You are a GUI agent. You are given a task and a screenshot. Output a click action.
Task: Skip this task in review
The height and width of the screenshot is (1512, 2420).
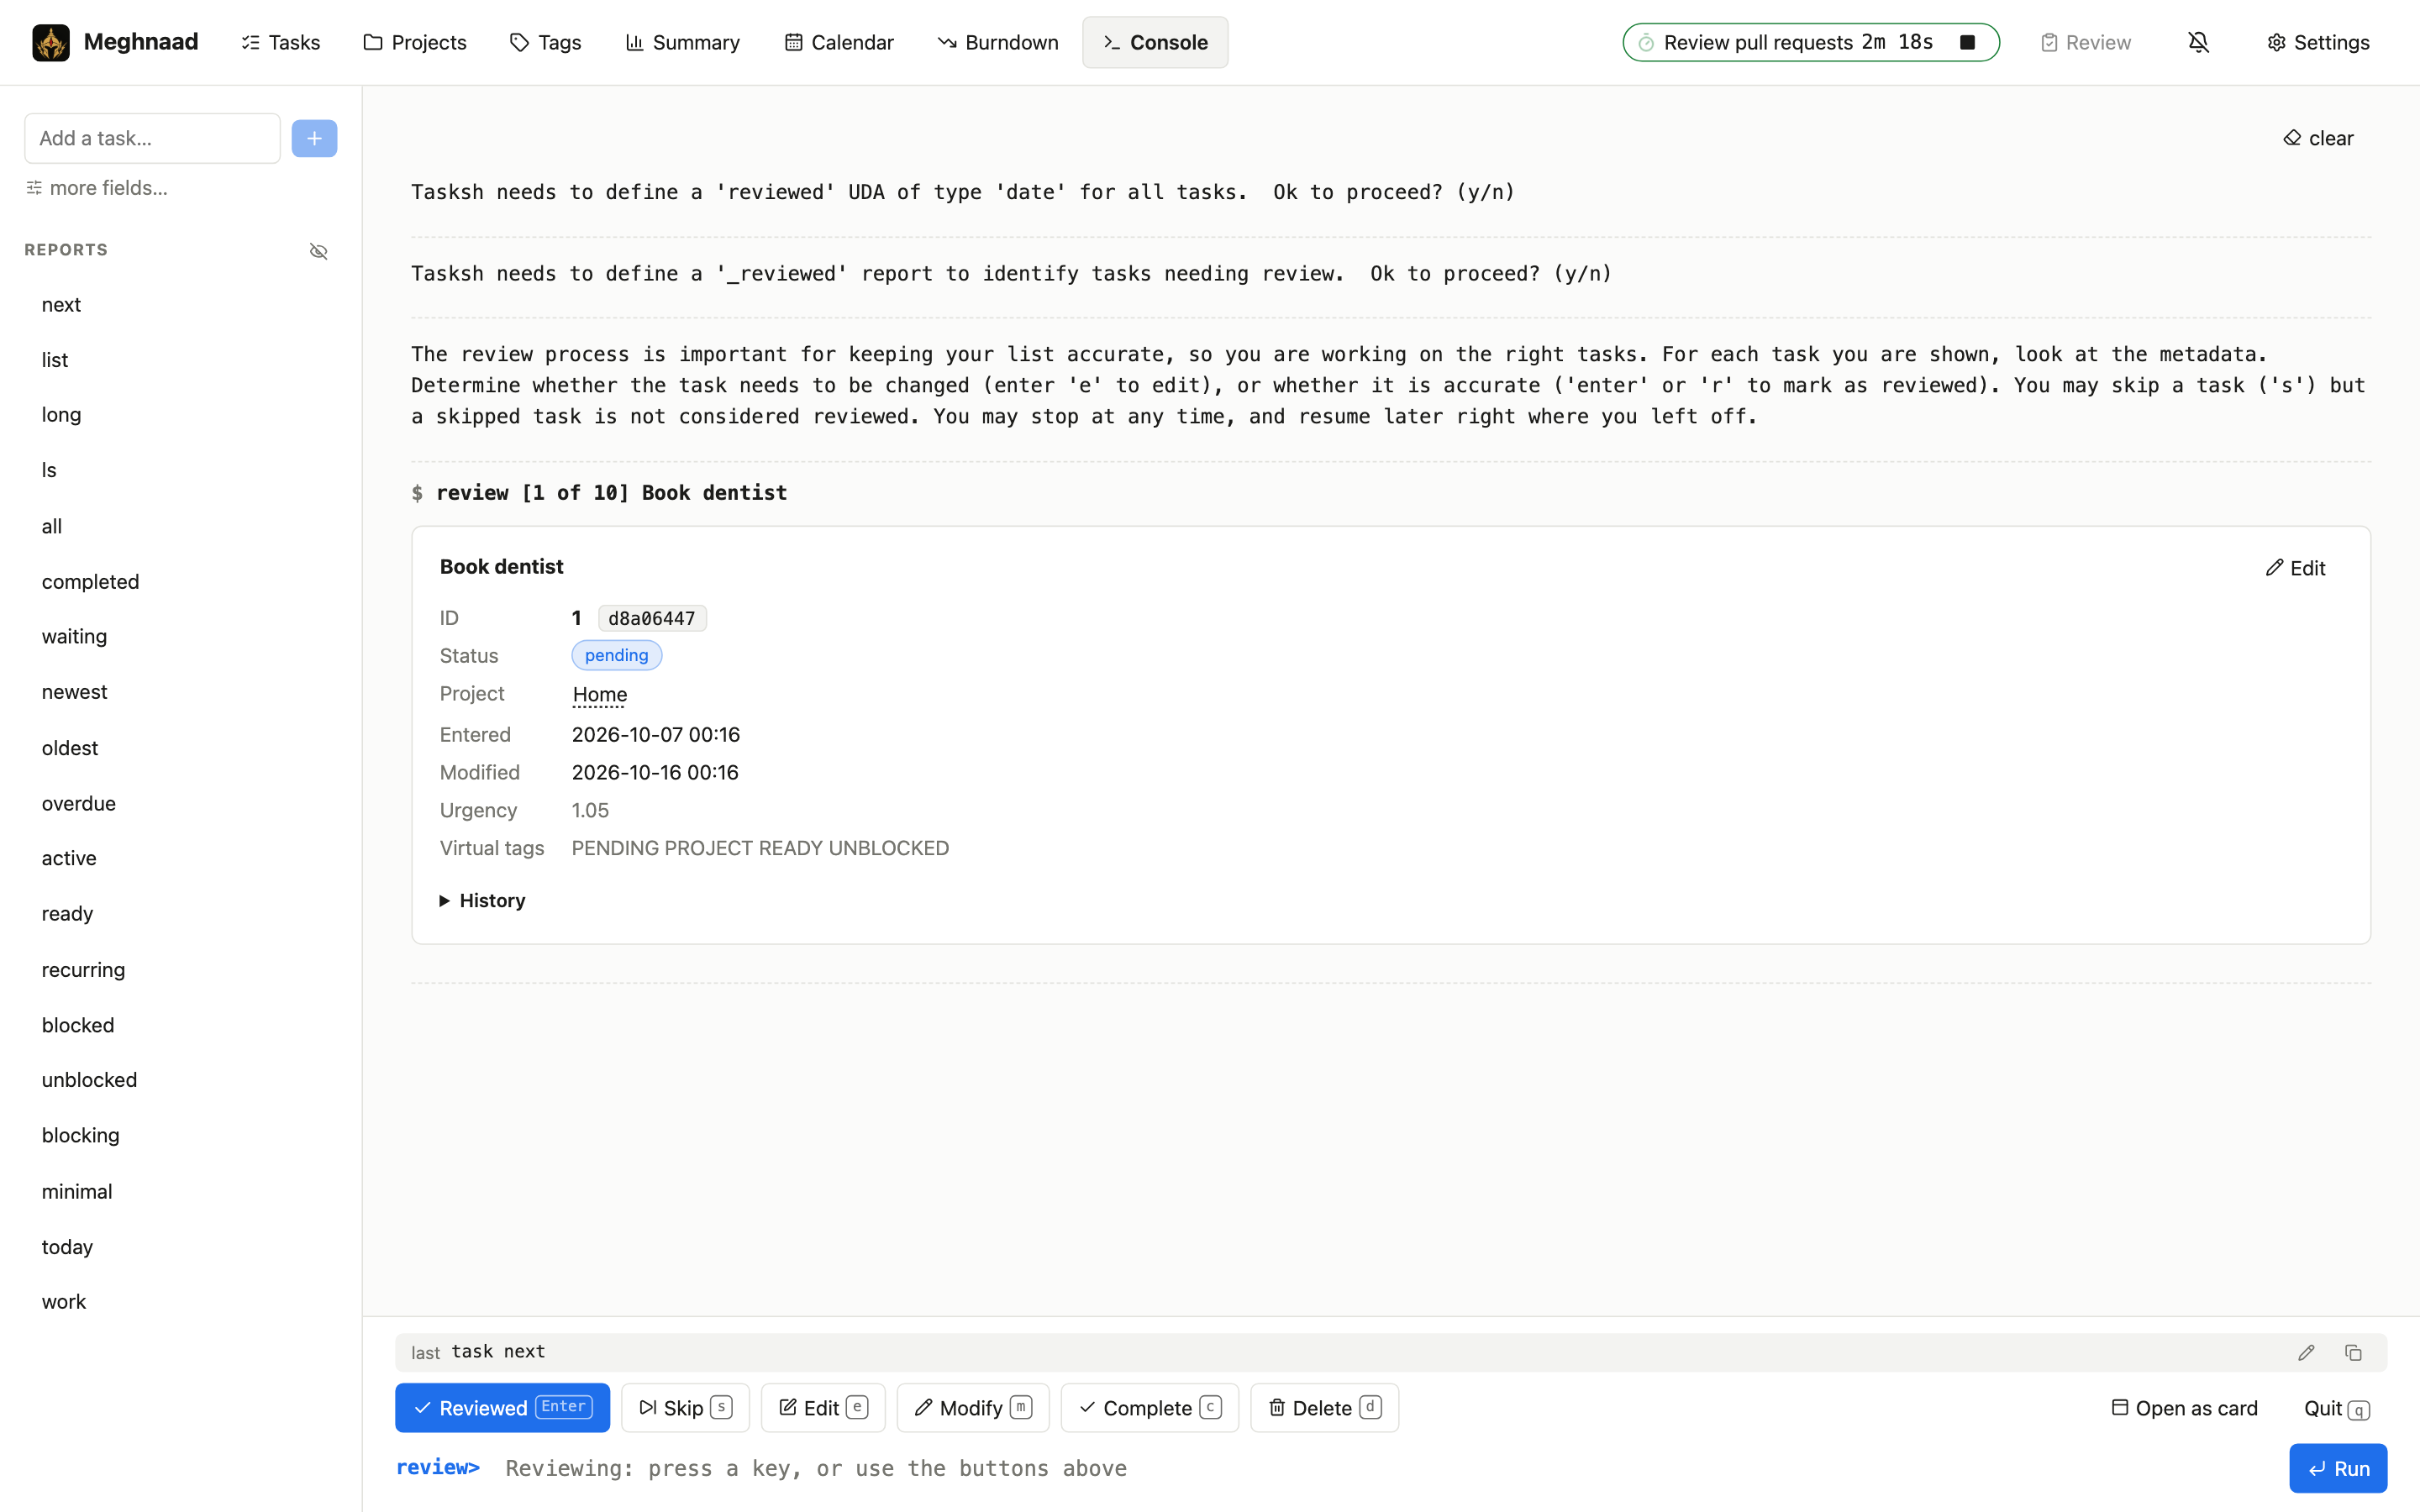tap(685, 1407)
